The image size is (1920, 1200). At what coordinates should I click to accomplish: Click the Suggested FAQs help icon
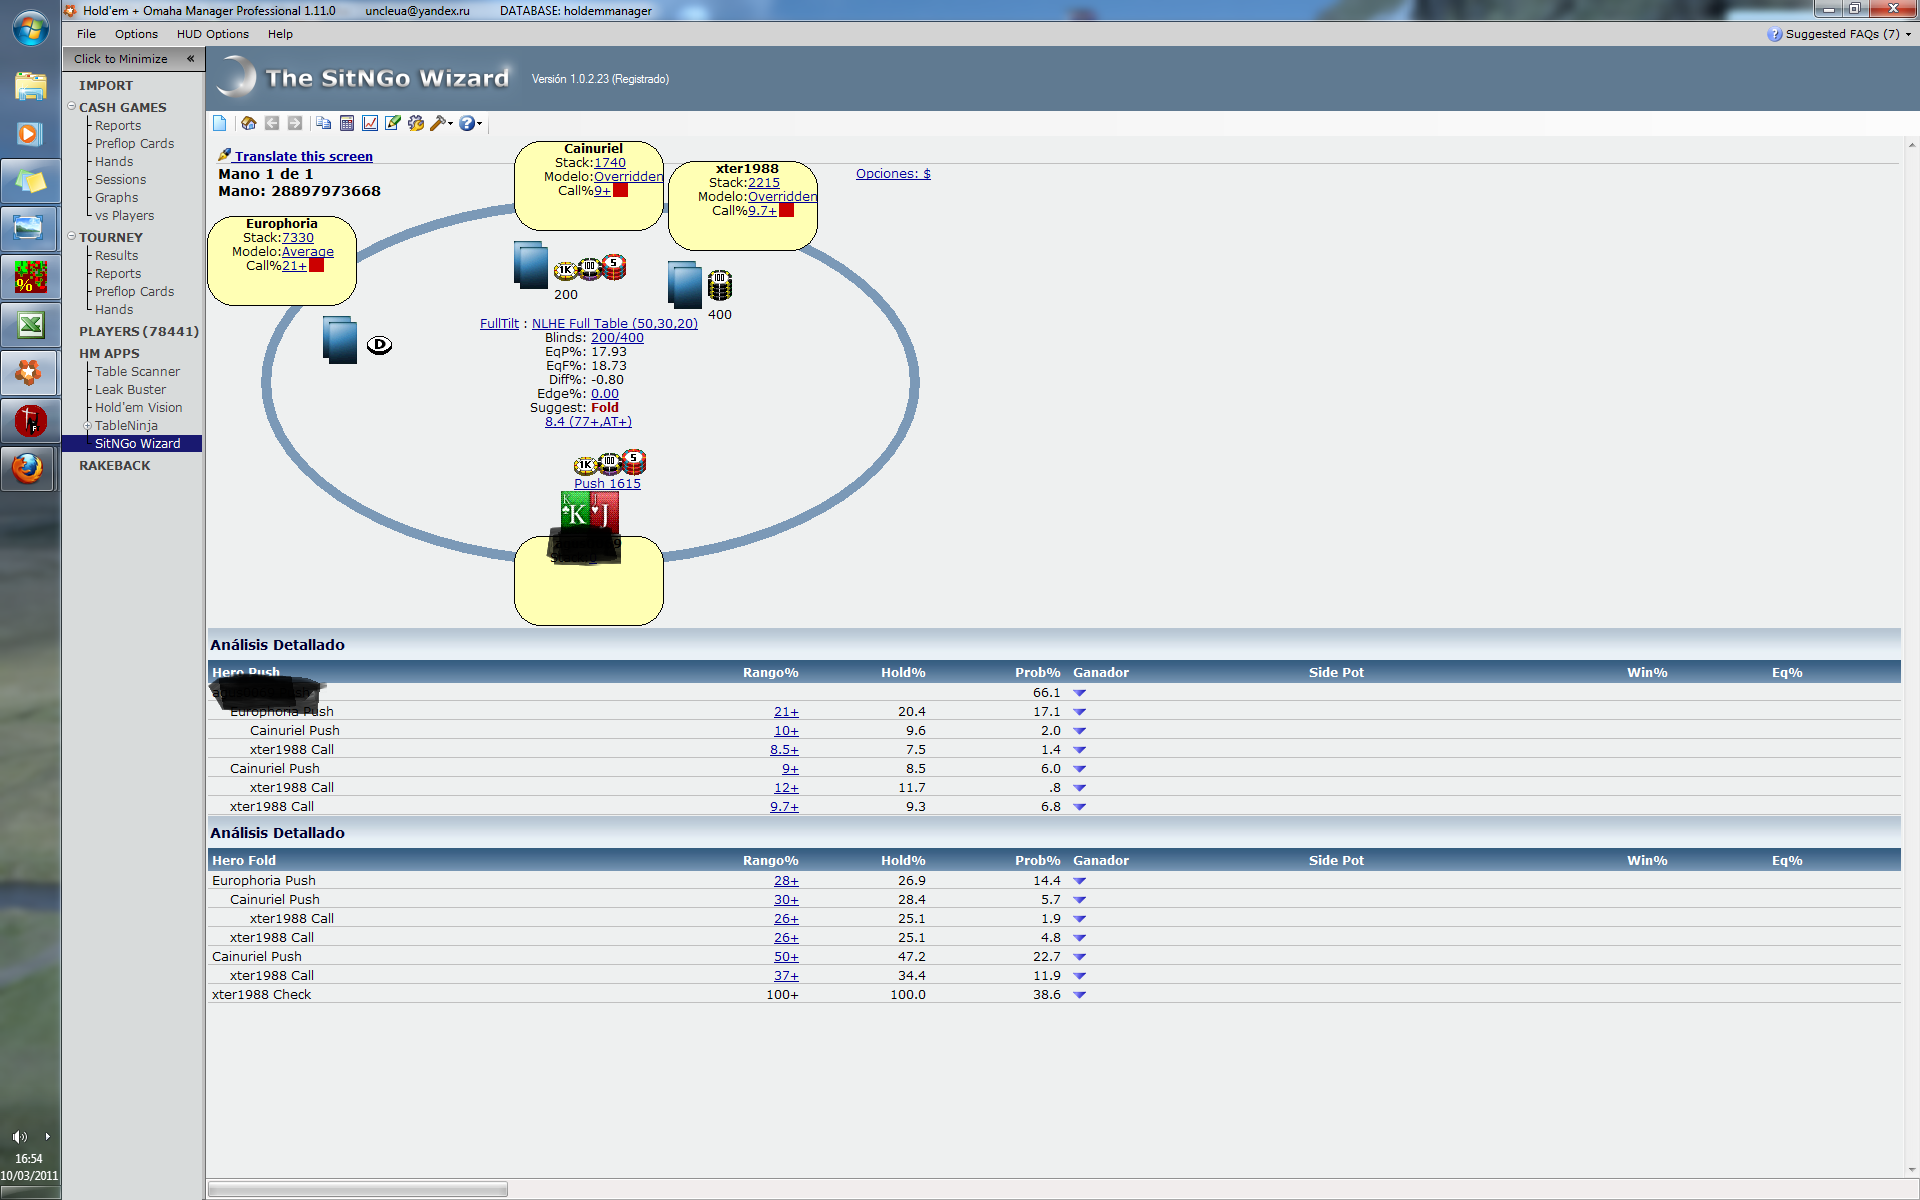[1774, 34]
